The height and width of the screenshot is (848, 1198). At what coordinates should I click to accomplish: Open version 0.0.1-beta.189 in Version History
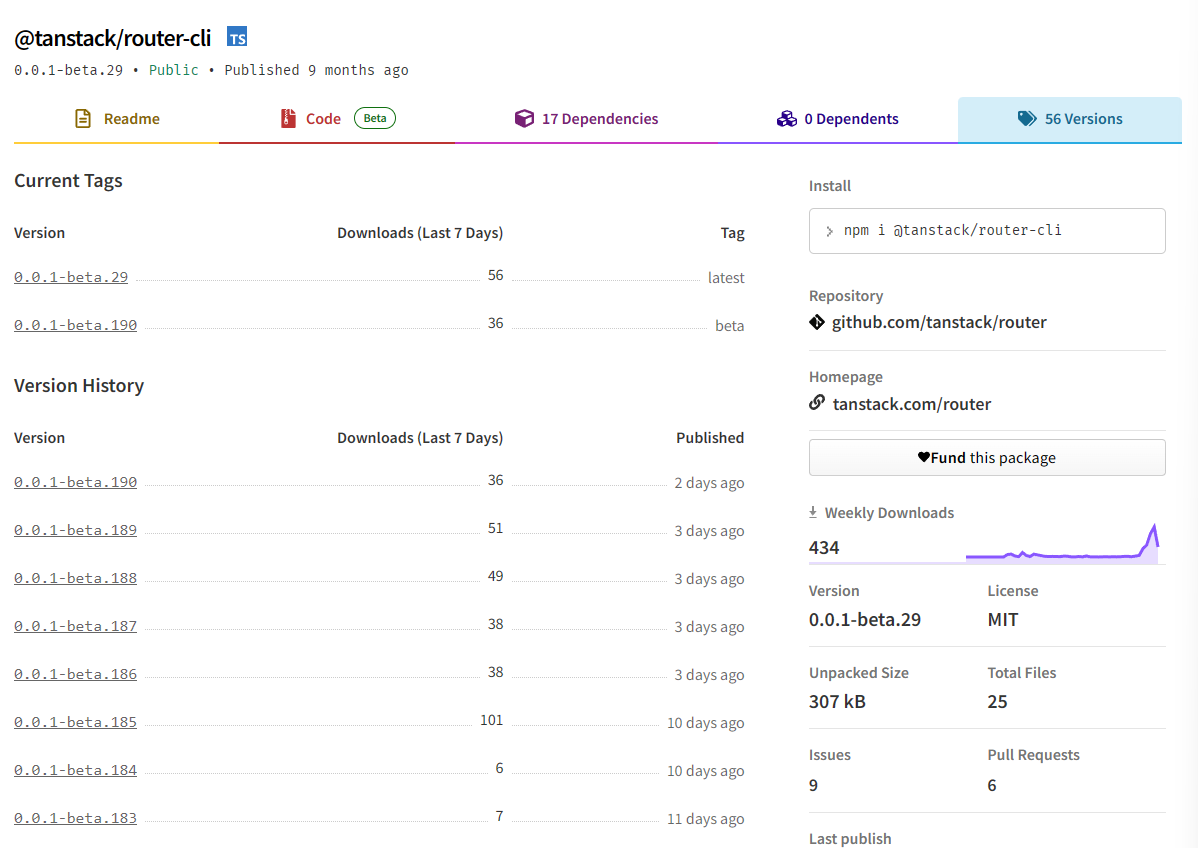click(x=75, y=530)
